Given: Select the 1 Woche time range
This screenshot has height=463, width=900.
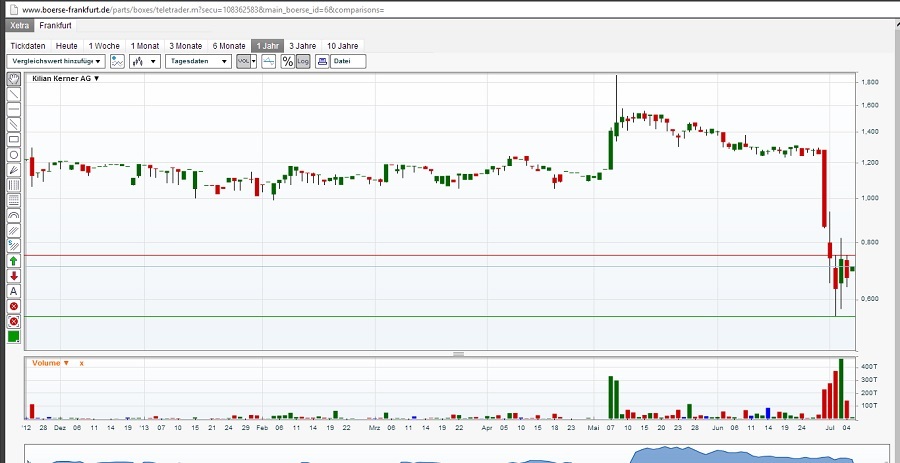Looking at the screenshot, I should [x=104, y=46].
